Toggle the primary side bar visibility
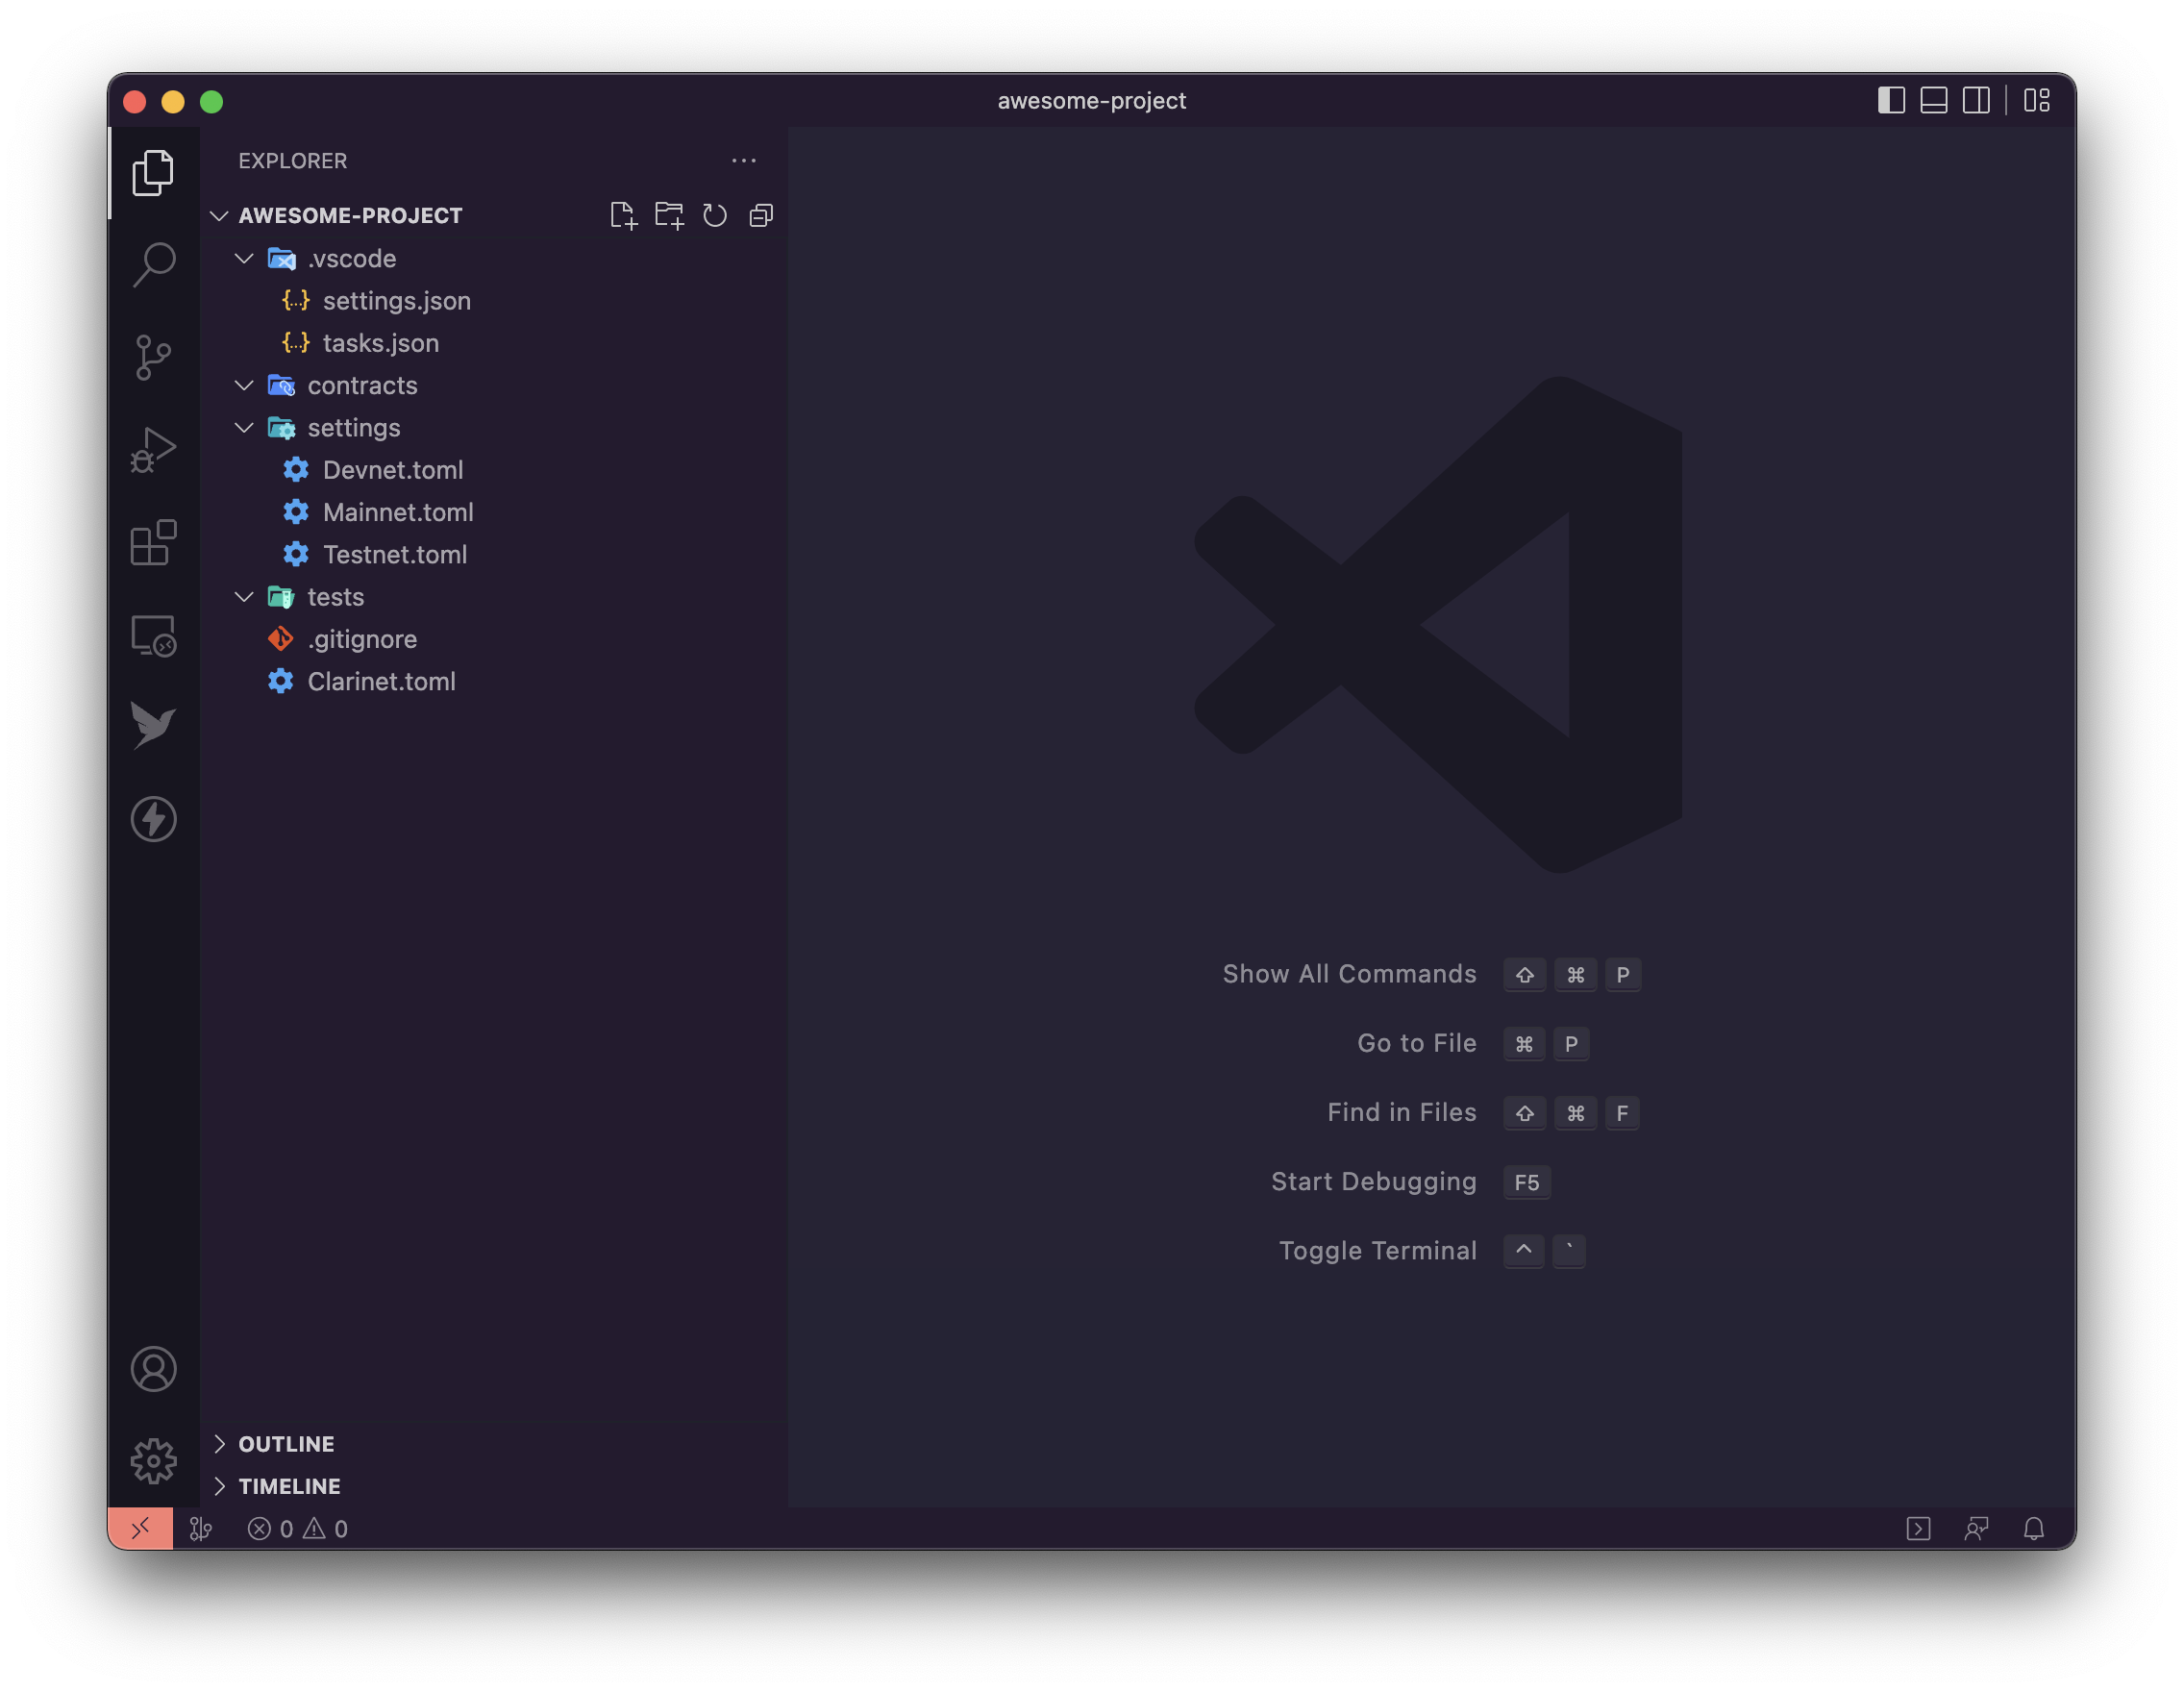The width and height of the screenshot is (2184, 1692). [x=1891, y=101]
